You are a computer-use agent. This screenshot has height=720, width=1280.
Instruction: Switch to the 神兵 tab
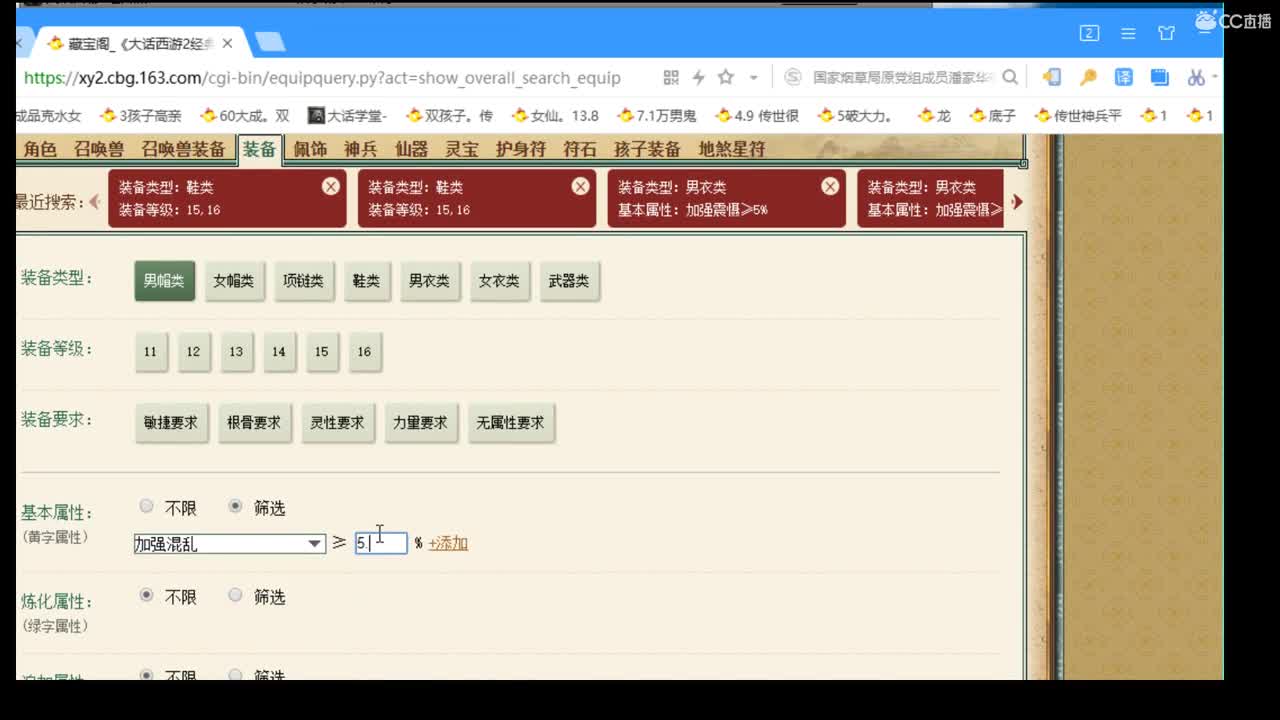coord(361,149)
